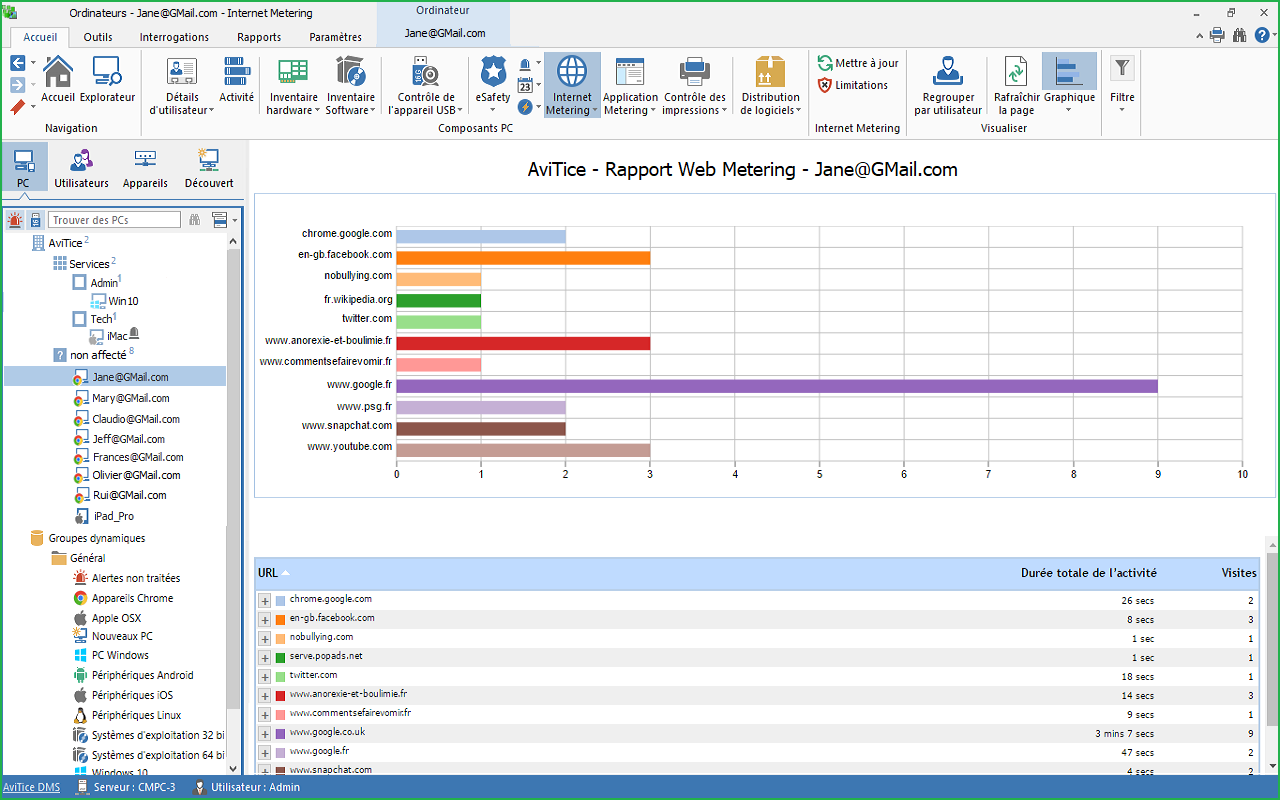1280x800 pixels.
Task: Expand the en-gb.facebook.com row
Action: coord(265,619)
